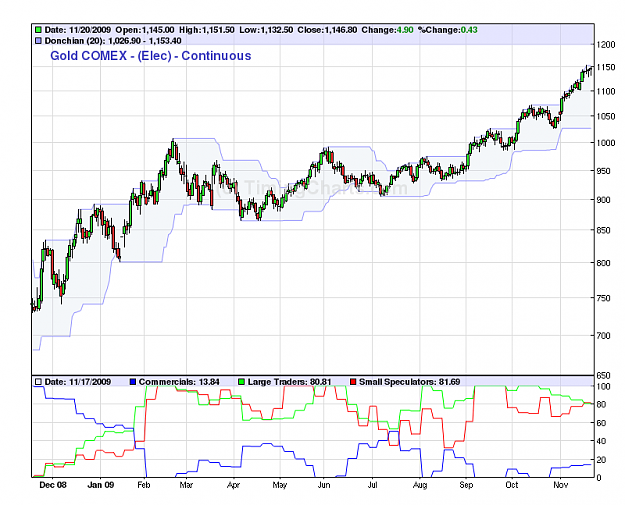625x505 pixels.
Task: Click the 20 indicator axis label
Action: (x=601, y=460)
